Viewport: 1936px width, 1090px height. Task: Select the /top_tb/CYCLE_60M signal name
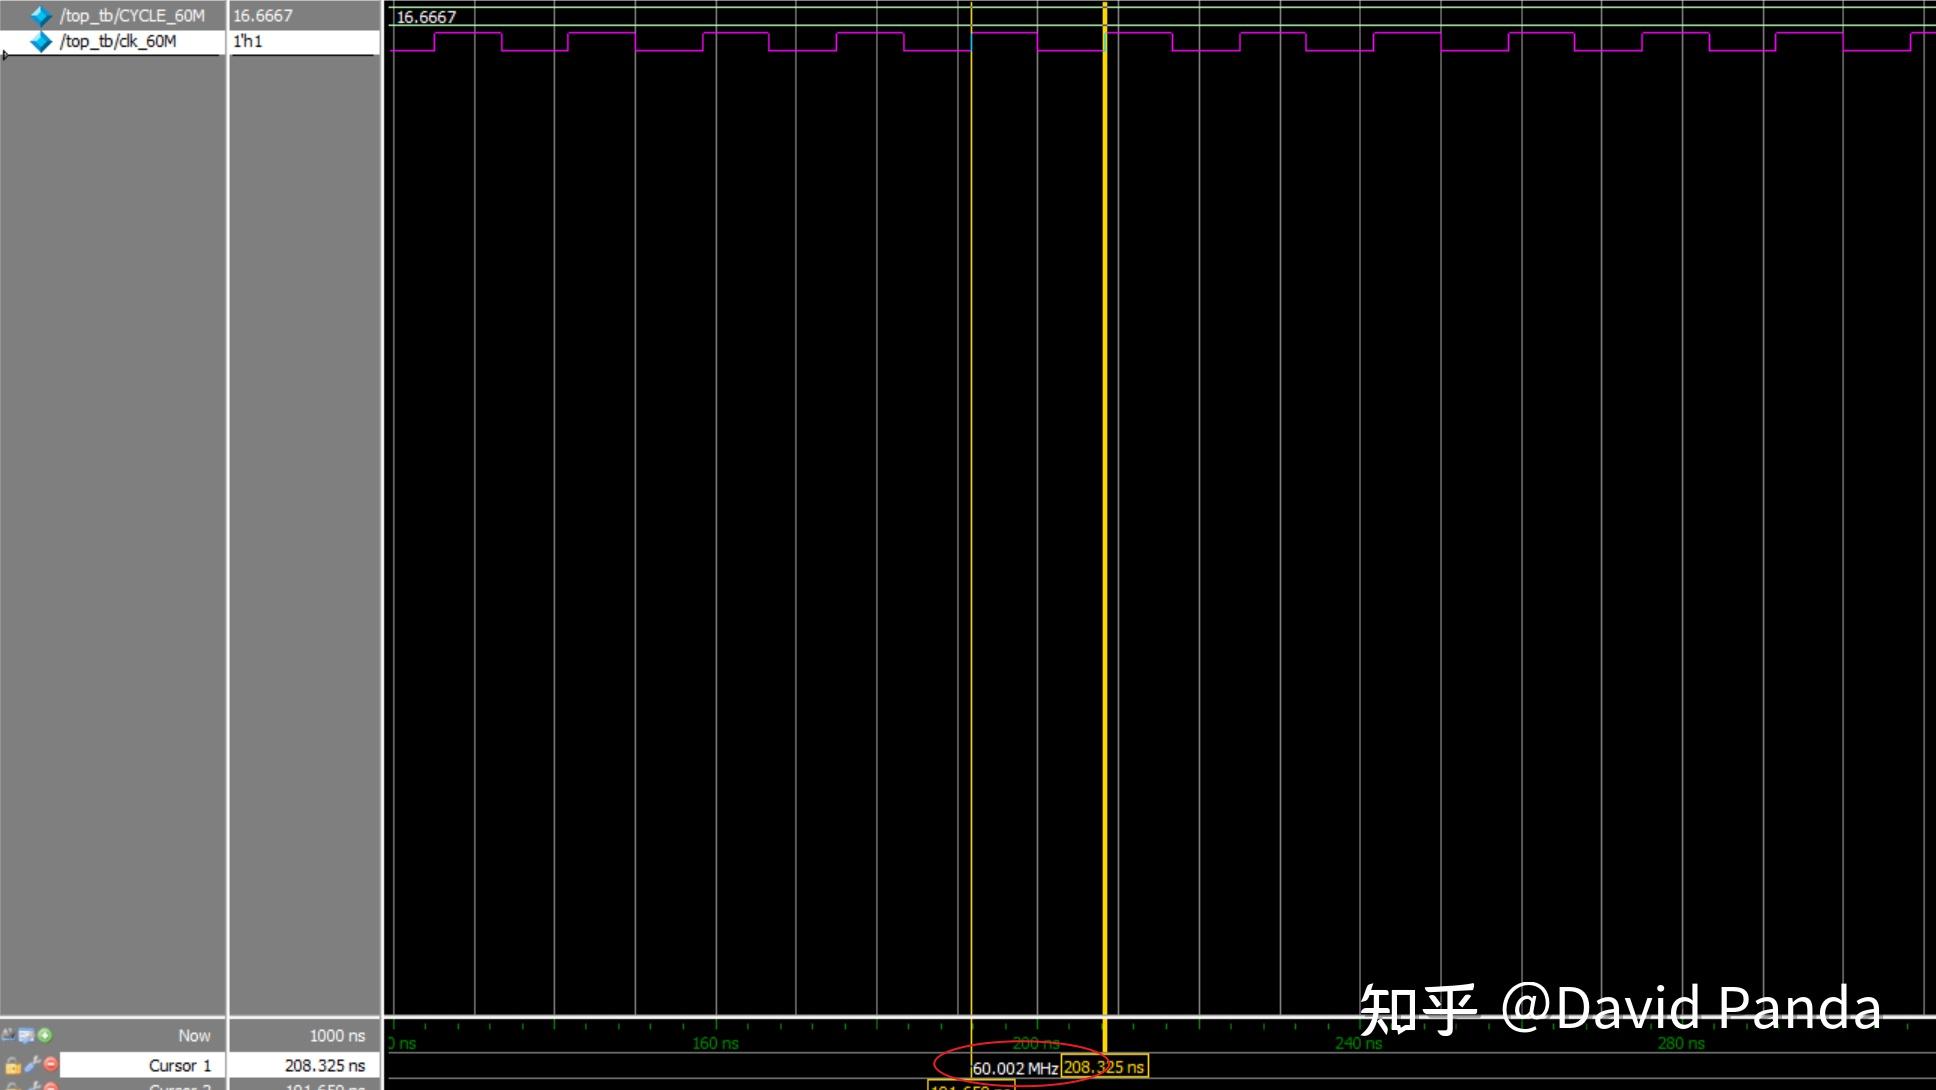132,16
